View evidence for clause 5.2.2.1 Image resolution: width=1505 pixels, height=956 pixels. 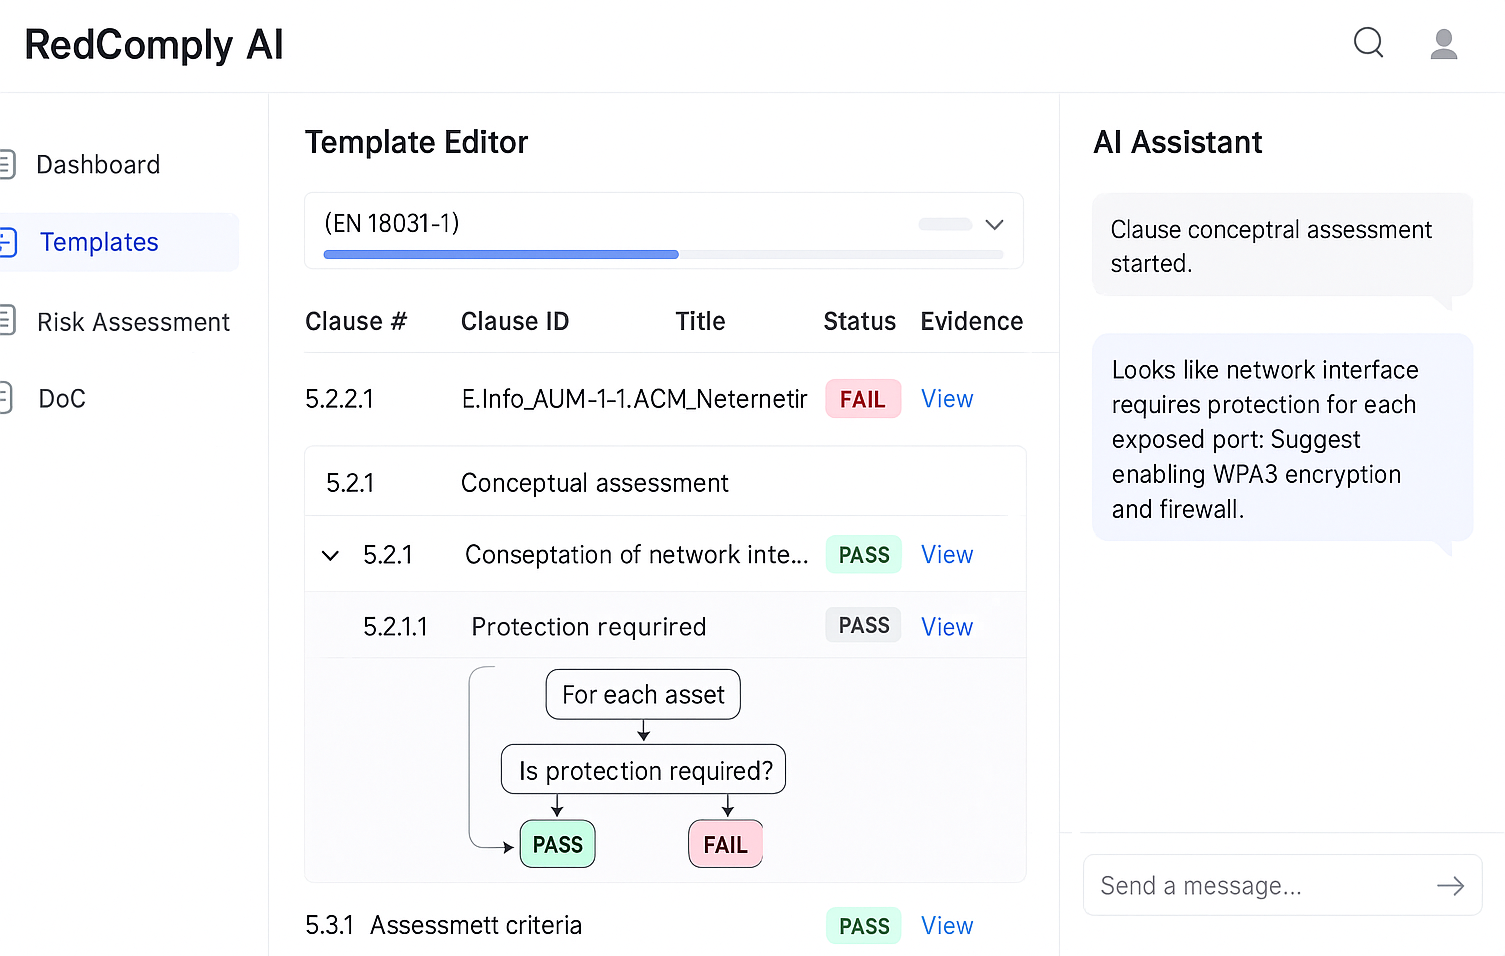(x=946, y=399)
